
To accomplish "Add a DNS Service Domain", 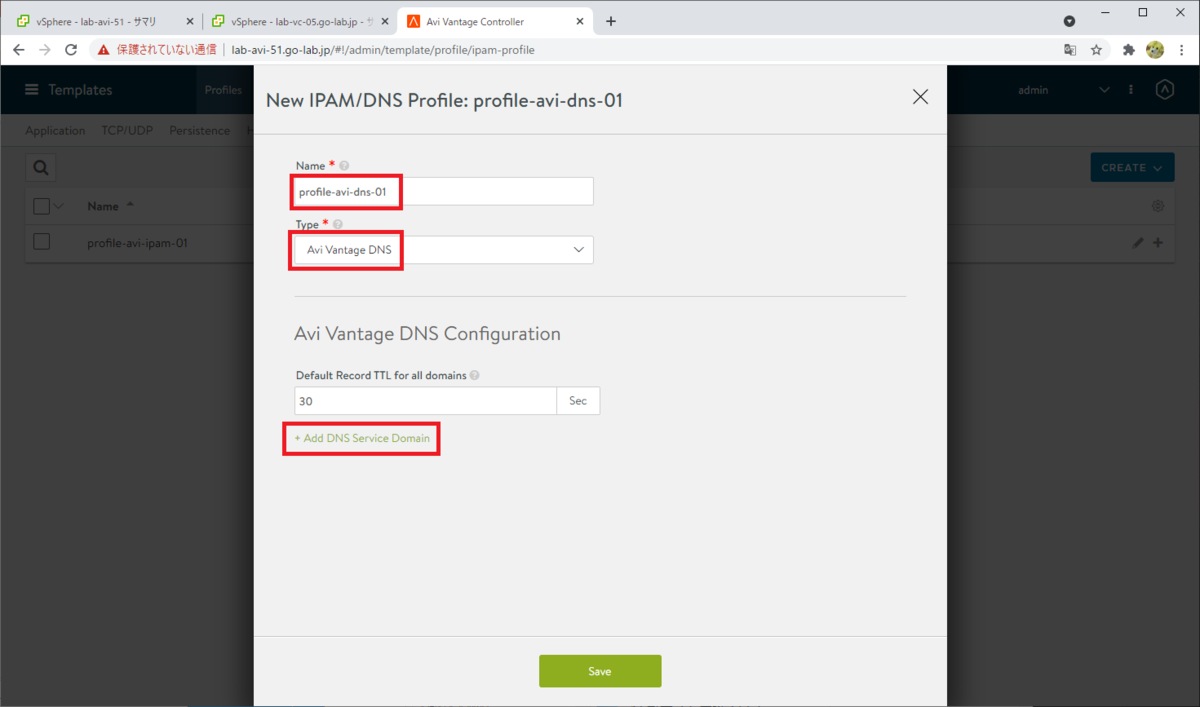I will pyautogui.click(x=362, y=438).
